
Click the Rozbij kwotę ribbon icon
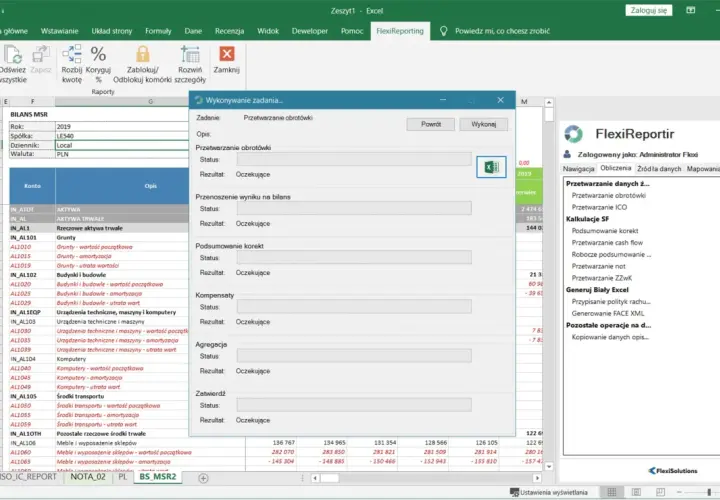click(x=72, y=54)
